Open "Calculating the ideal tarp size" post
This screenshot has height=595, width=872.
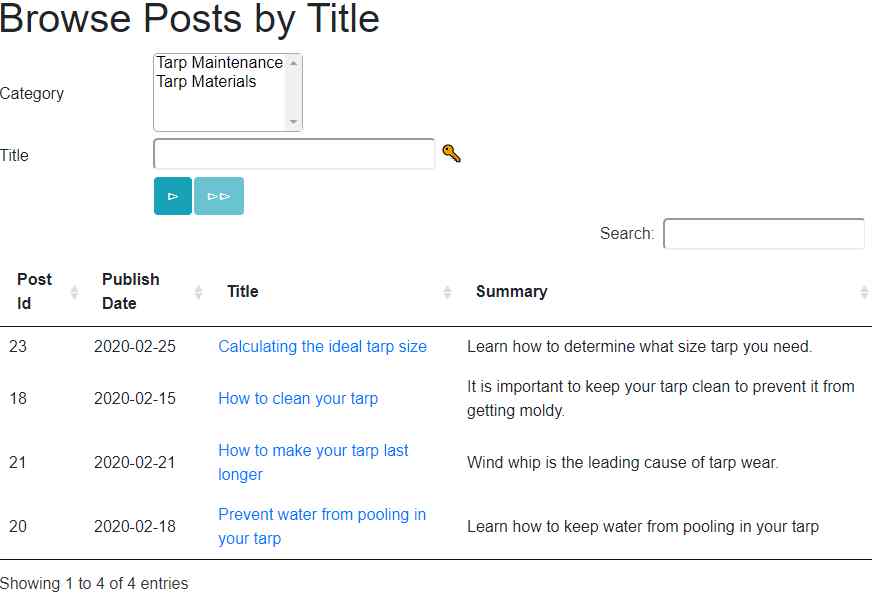pyautogui.click(x=322, y=347)
